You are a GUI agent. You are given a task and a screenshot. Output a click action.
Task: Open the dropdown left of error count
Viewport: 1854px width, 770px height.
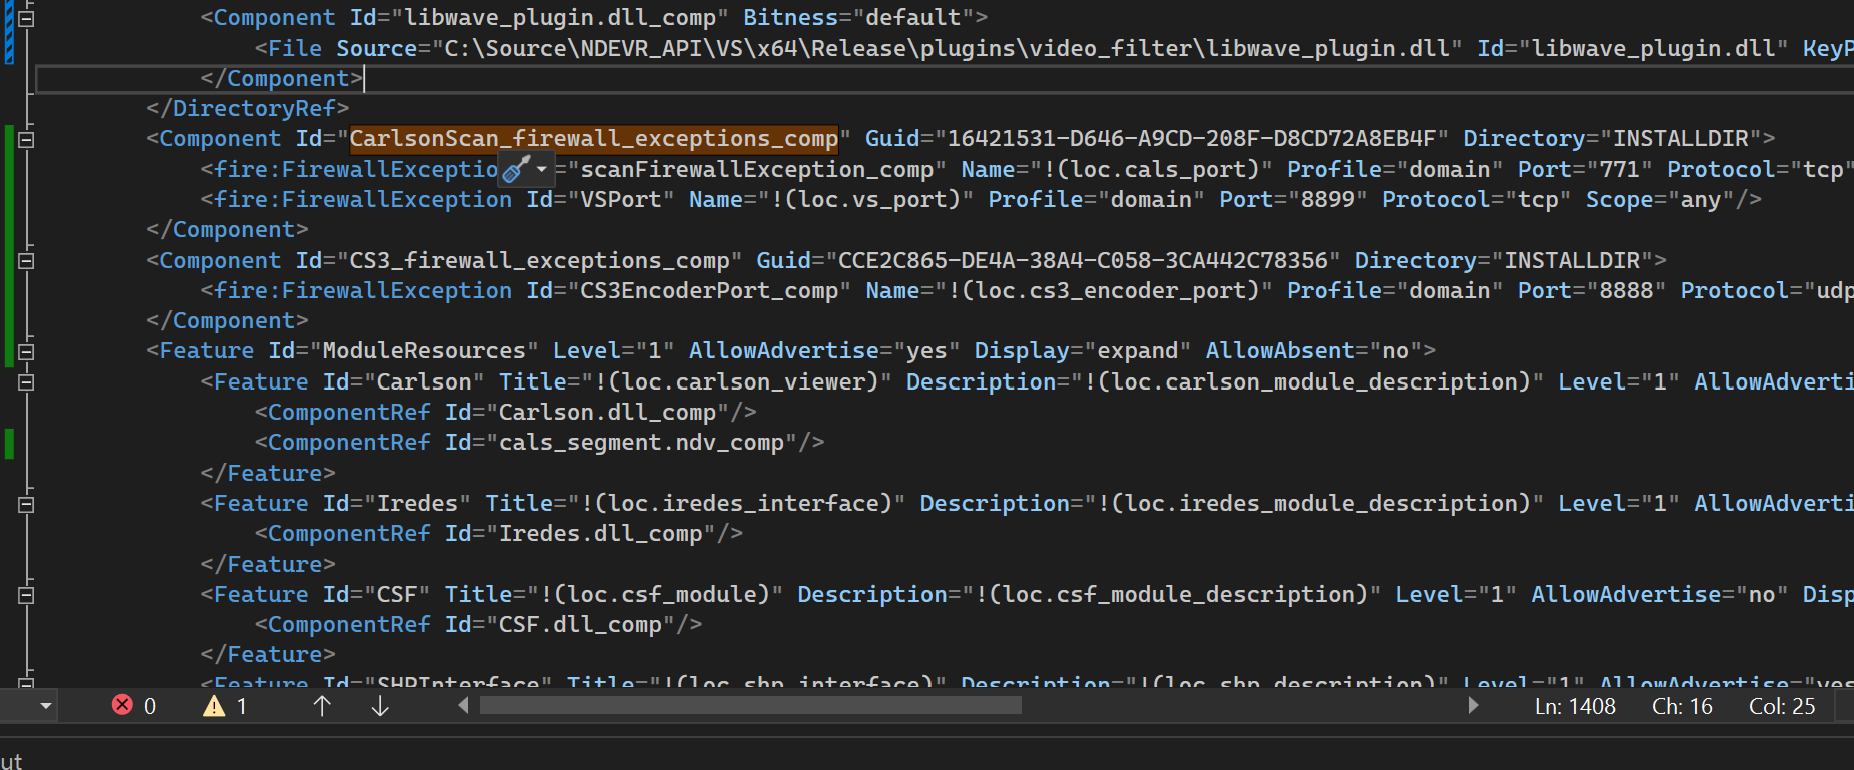tap(46, 706)
